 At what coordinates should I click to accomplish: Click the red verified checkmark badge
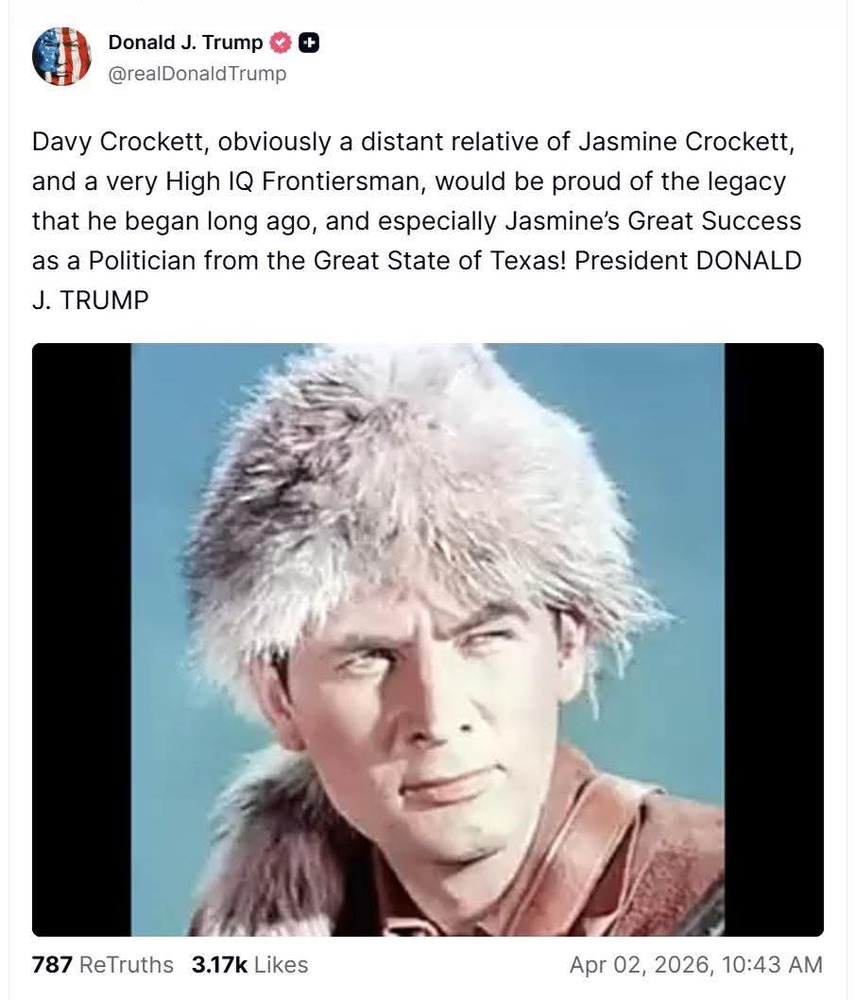(281, 43)
